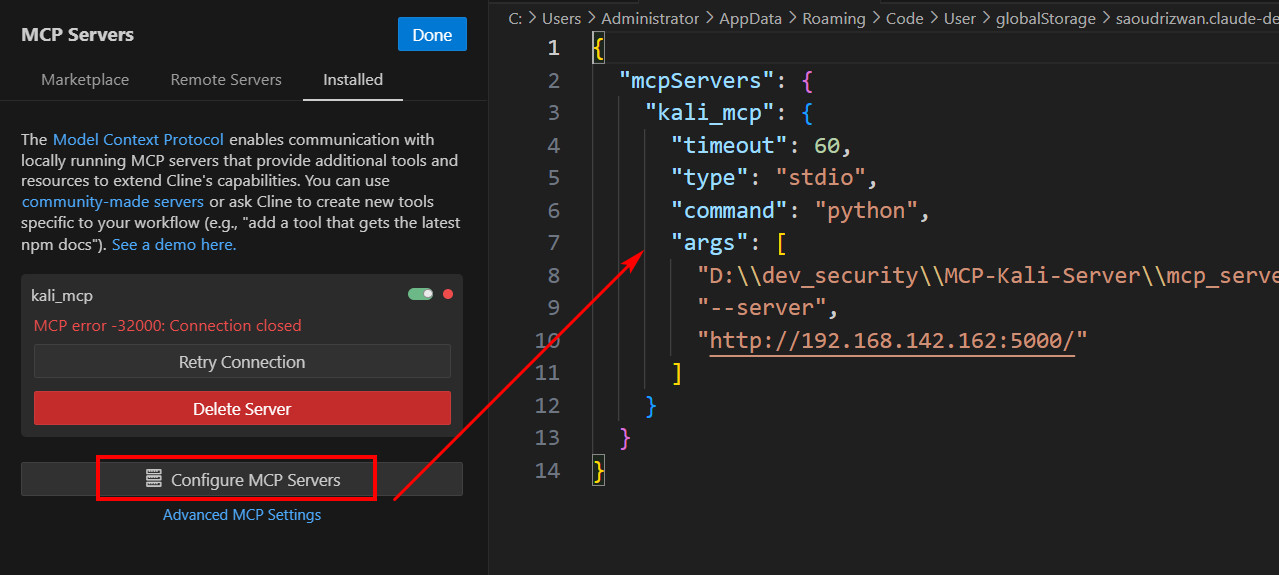Select the Installed tab
Image resolution: width=1279 pixels, height=575 pixels.
coord(352,80)
